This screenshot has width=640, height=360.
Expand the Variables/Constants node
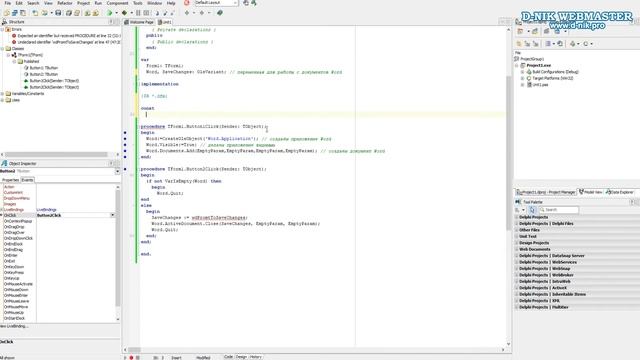click(x=2, y=93)
